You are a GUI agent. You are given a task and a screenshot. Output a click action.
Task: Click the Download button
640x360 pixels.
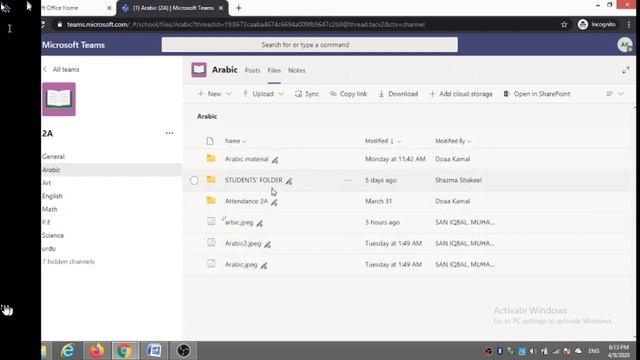(398, 94)
